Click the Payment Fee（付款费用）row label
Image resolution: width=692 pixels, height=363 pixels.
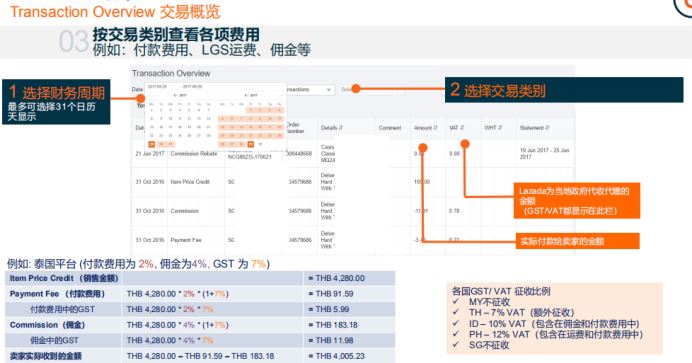pos(57,294)
